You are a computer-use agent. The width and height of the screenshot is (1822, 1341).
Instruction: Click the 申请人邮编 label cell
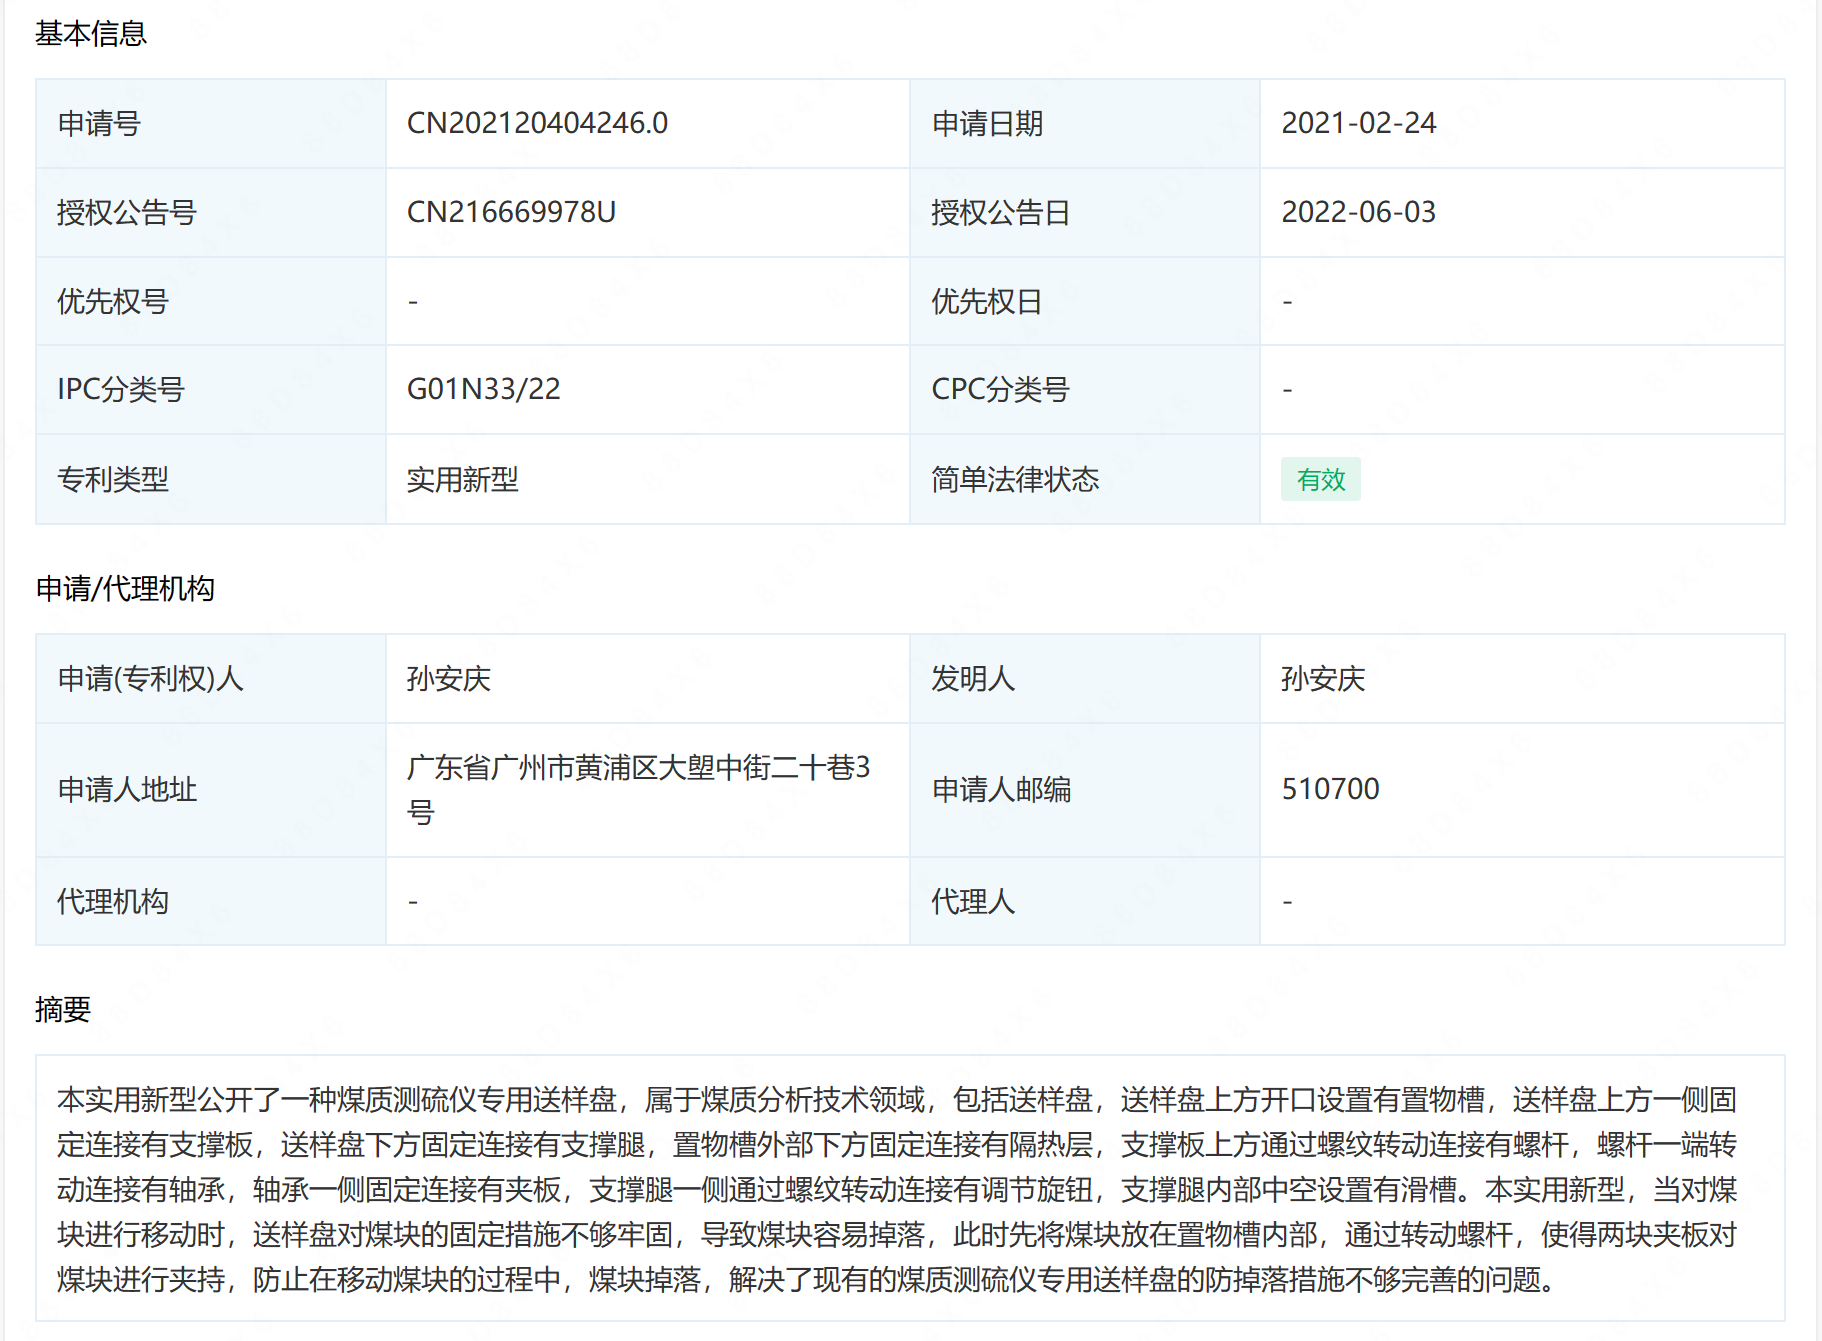pos(1085,790)
